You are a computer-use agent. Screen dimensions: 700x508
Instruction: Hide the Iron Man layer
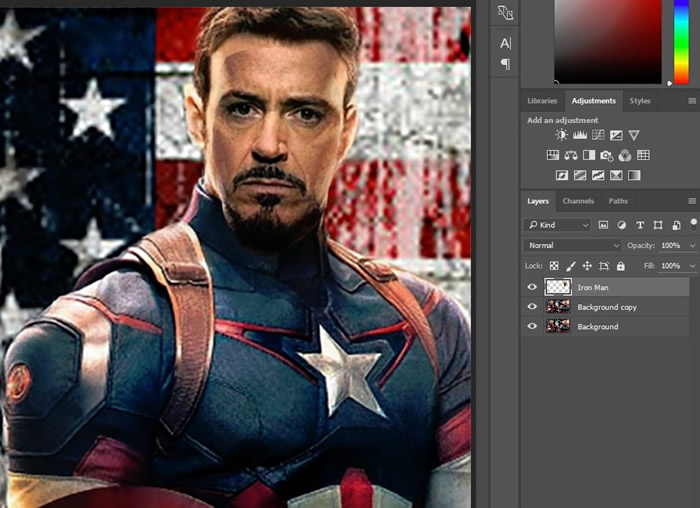click(x=532, y=287)
